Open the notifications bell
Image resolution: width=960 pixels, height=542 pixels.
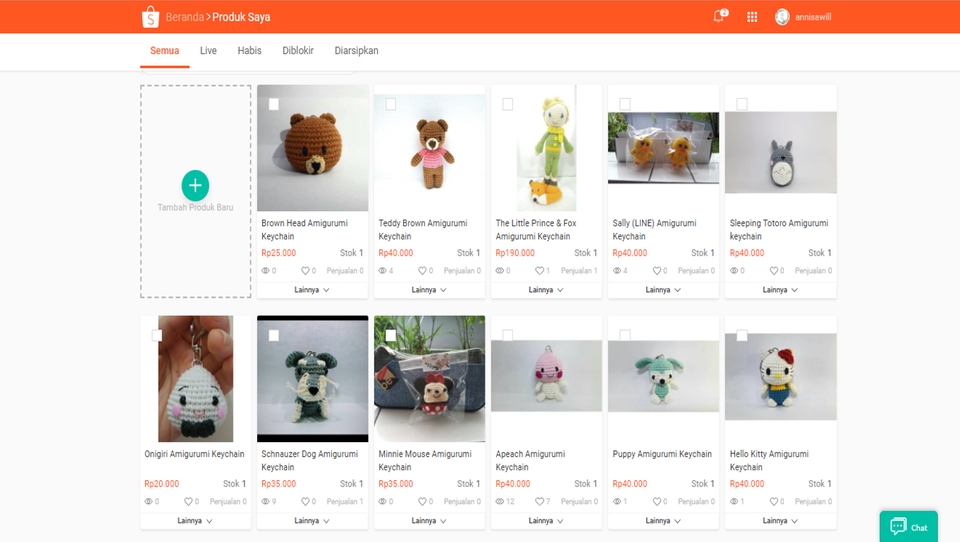719,17
